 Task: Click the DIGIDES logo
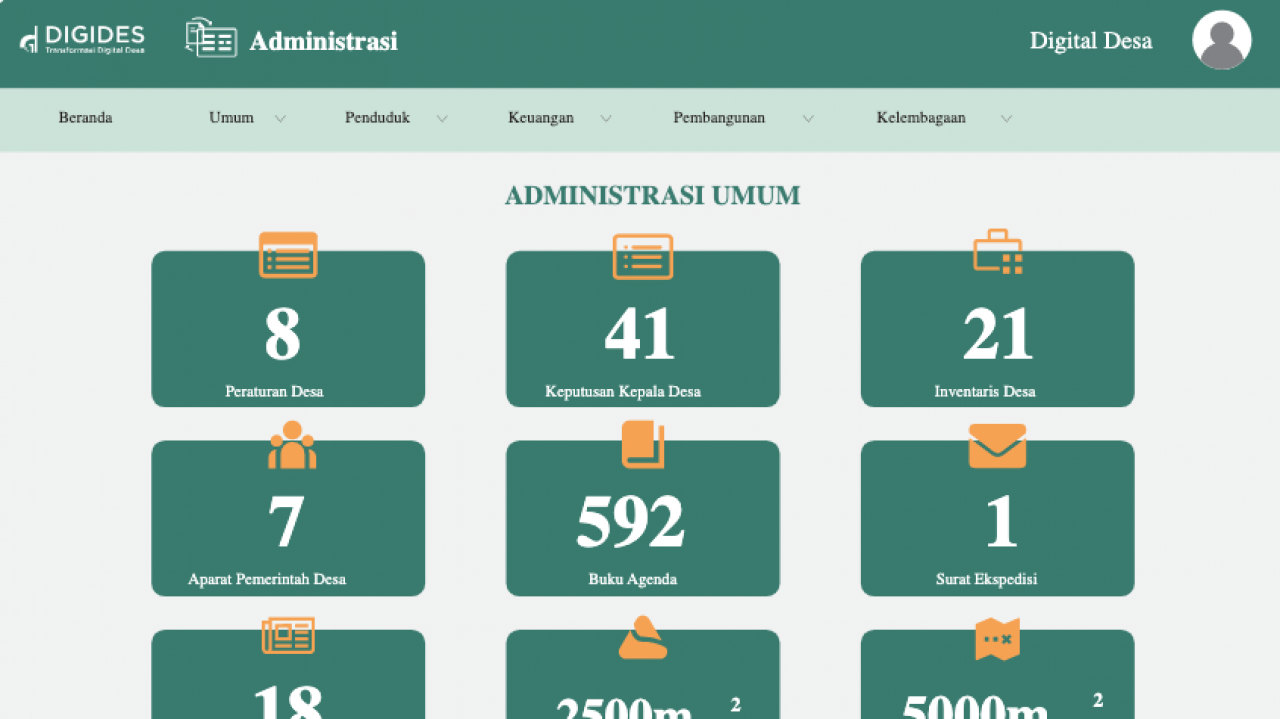(x=82, y=39)
